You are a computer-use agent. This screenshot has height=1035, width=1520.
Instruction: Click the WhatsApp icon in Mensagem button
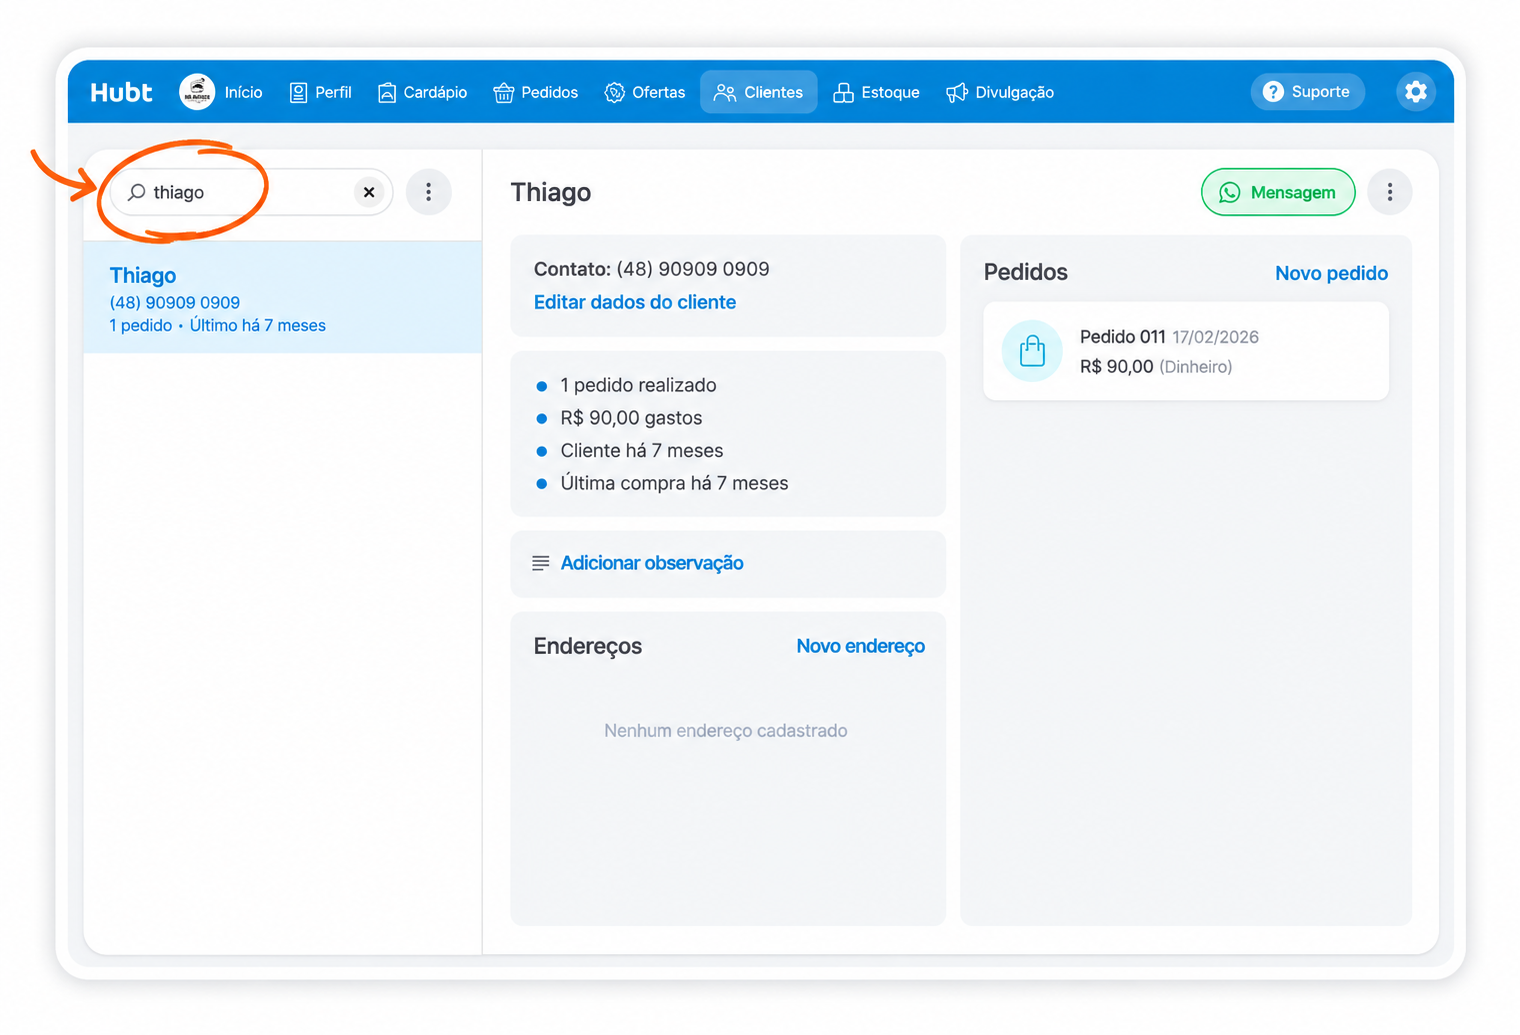[x=1230, y=192]
